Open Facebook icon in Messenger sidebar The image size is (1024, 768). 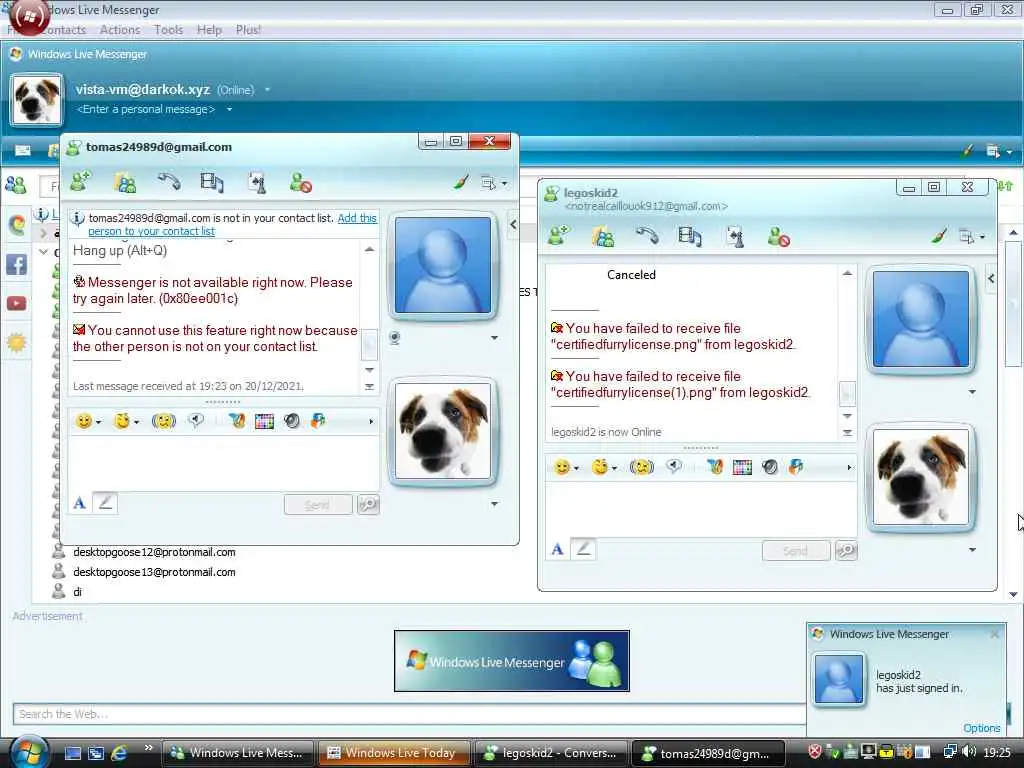tap(16, 264)
